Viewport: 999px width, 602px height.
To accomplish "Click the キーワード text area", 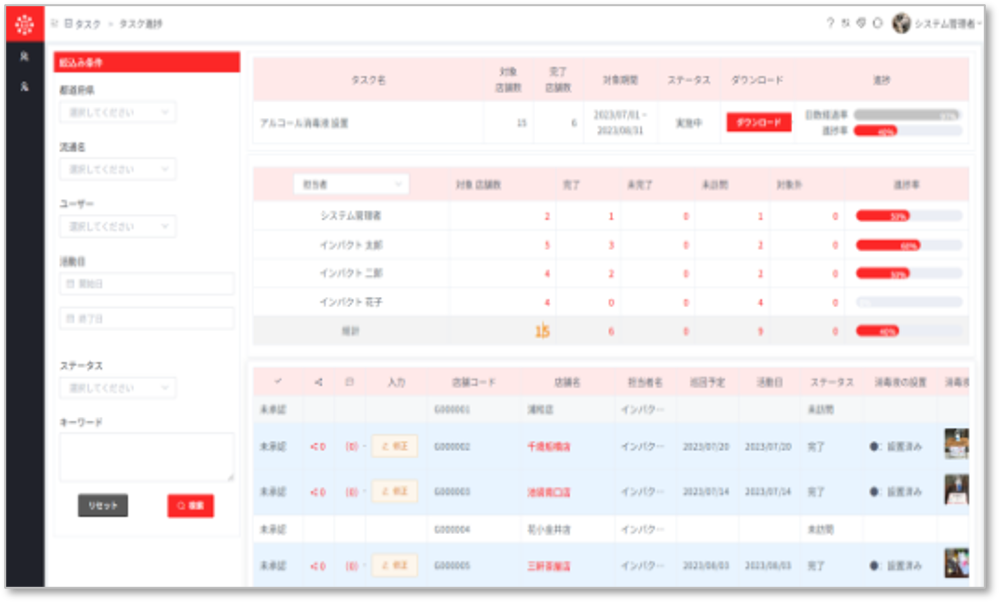I will click(147, 457).
